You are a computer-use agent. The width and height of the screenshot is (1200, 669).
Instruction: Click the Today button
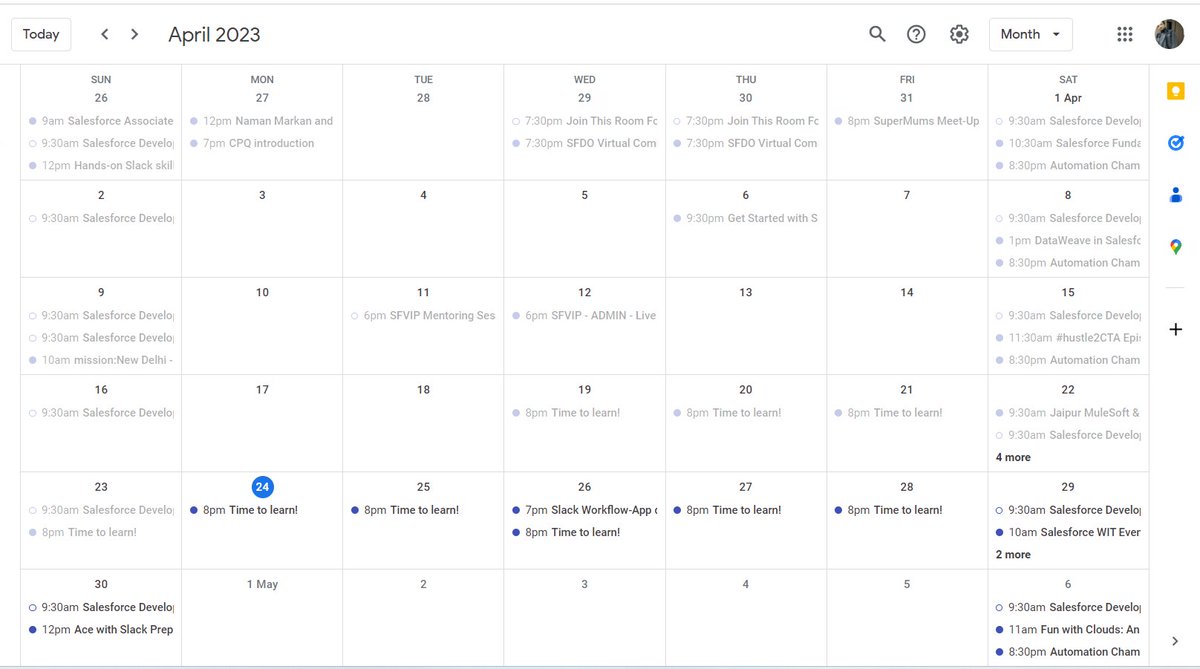[41, 34]
